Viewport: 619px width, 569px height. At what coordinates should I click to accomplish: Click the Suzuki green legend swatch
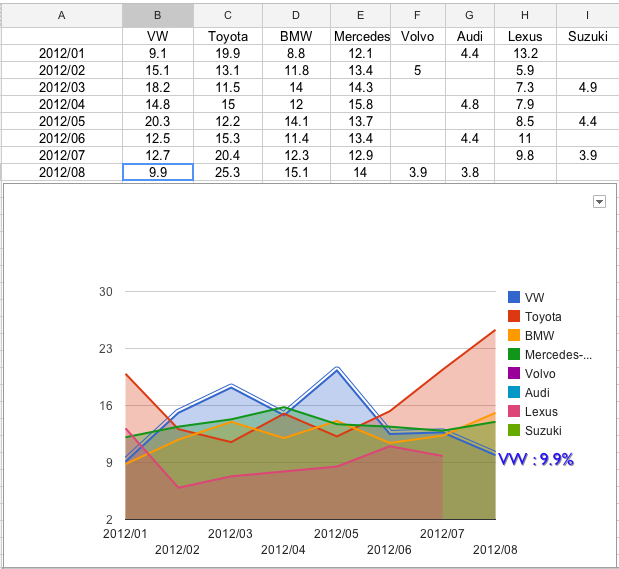(x=514, y=430)
